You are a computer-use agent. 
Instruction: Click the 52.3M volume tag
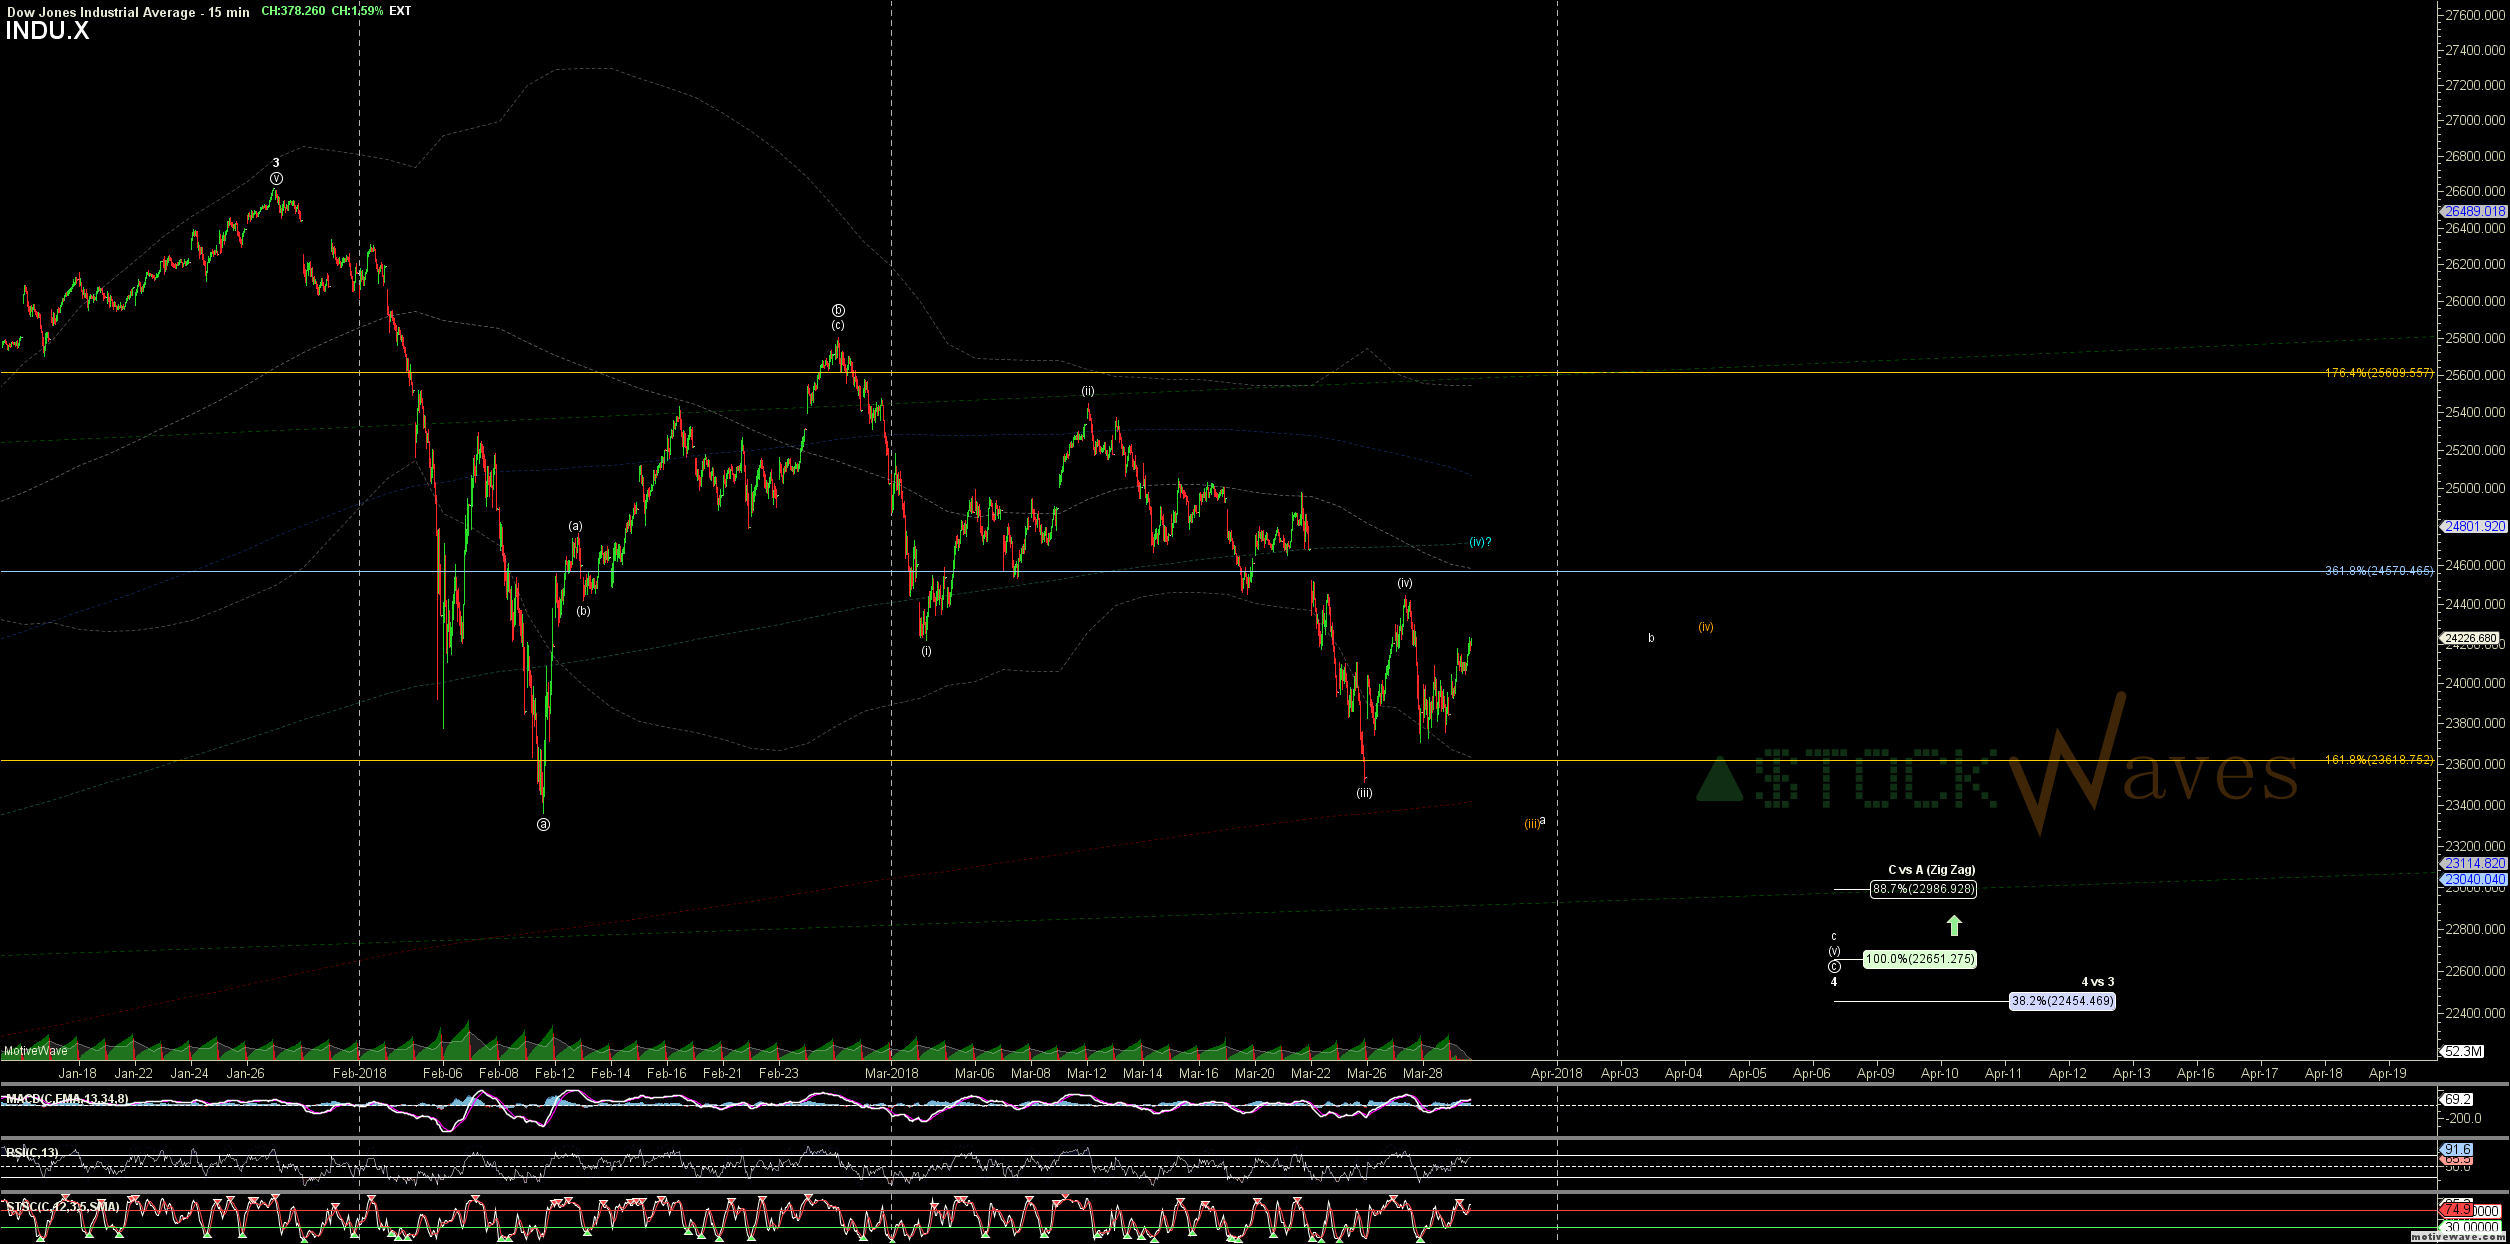tap(2462, 1051)
